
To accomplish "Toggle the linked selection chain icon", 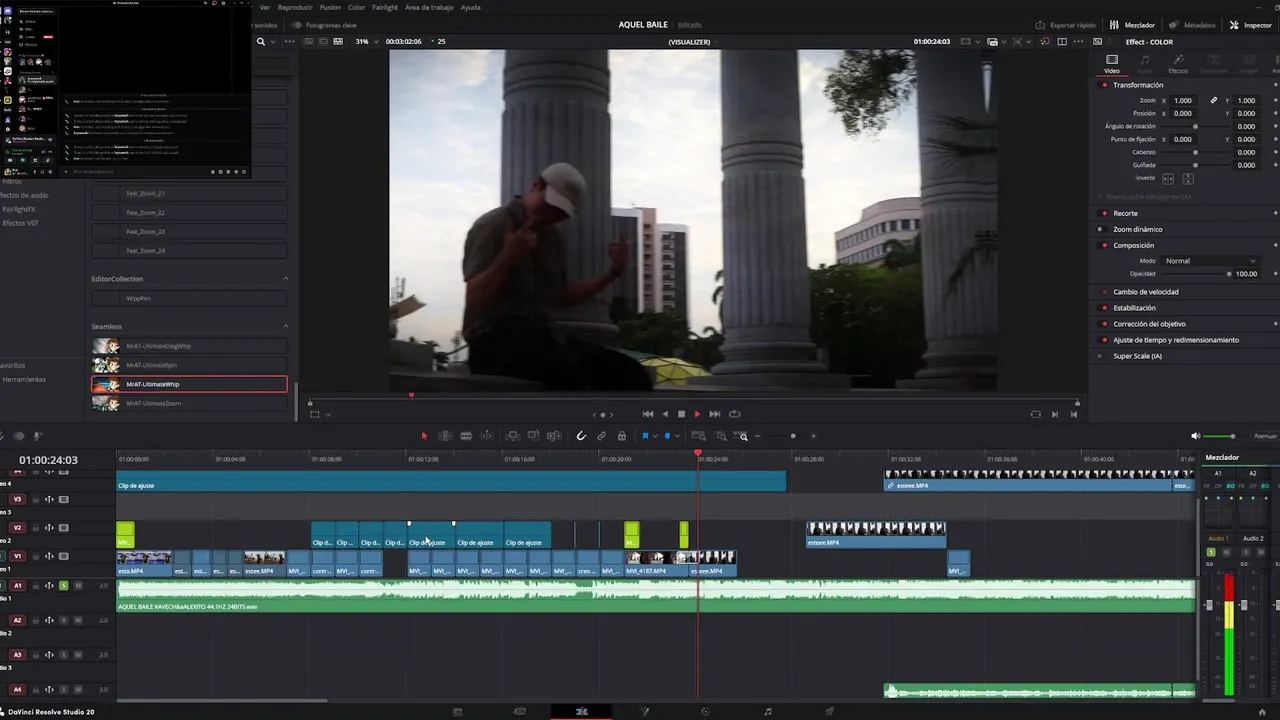I will 601,436.
